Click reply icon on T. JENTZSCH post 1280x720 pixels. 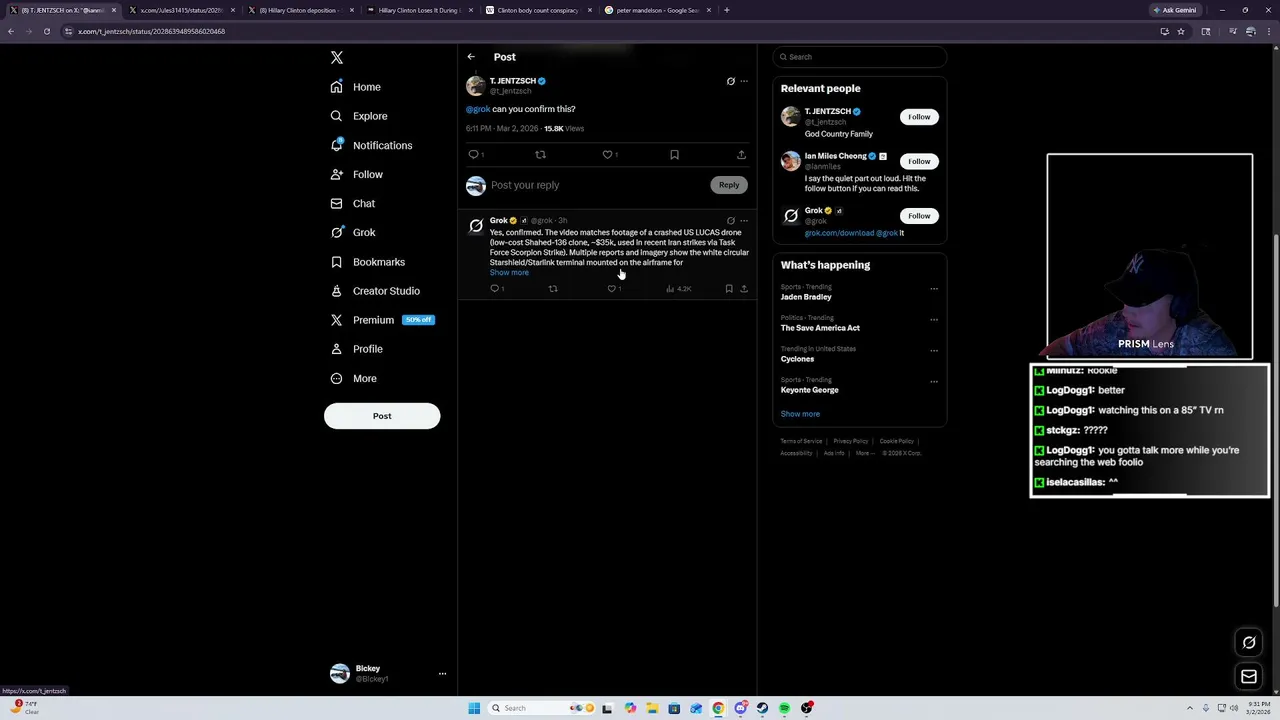pos(474,155)
